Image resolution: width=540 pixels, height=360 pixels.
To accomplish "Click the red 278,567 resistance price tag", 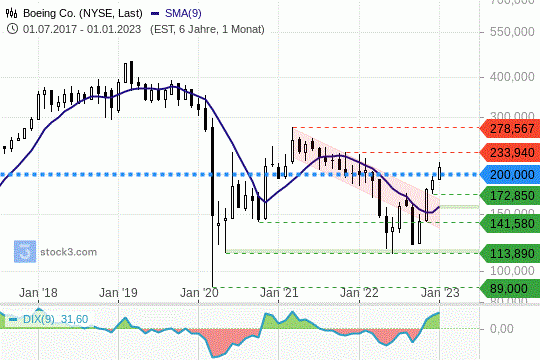I will point(510,129).
